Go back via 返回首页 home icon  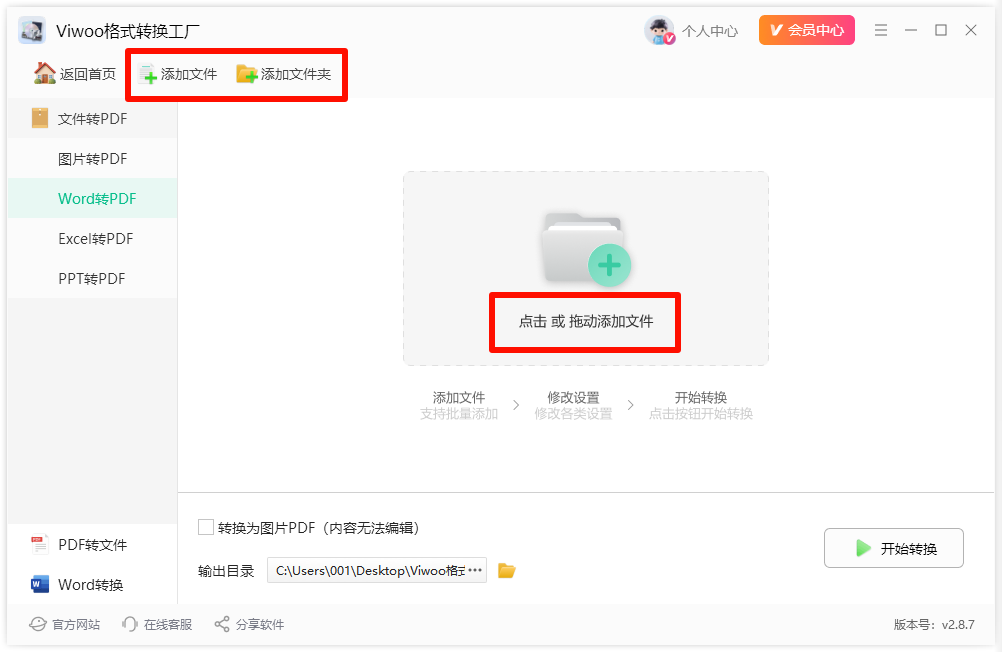[x=44, y=74]
